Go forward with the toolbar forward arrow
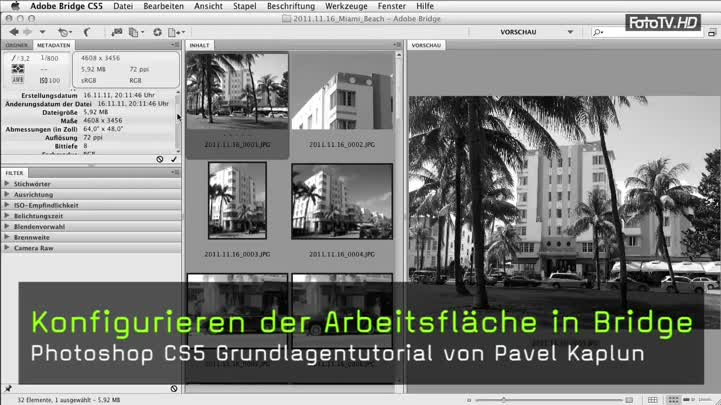Viewport: 721px width, 405px height. pos(28,32)
